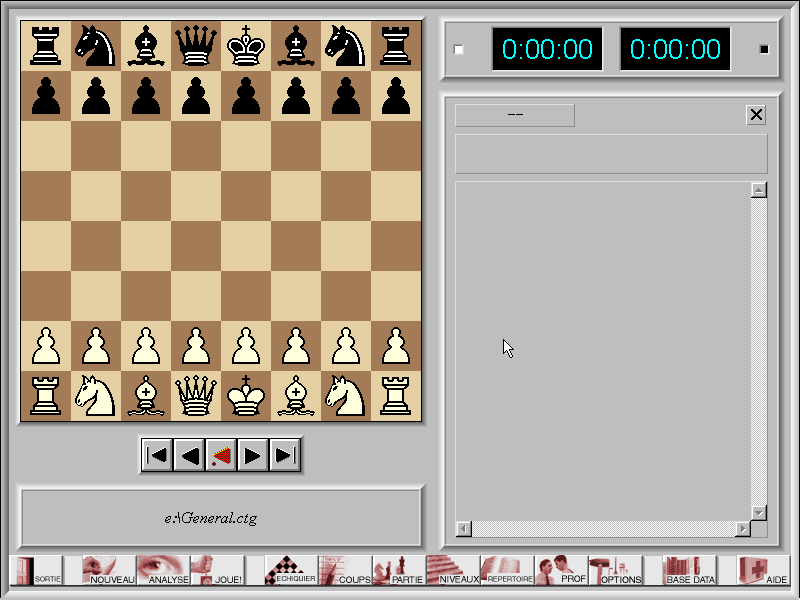Select the black bishop on f8
Viewport: 800px width, 600px height.
(x=296, y=46)
